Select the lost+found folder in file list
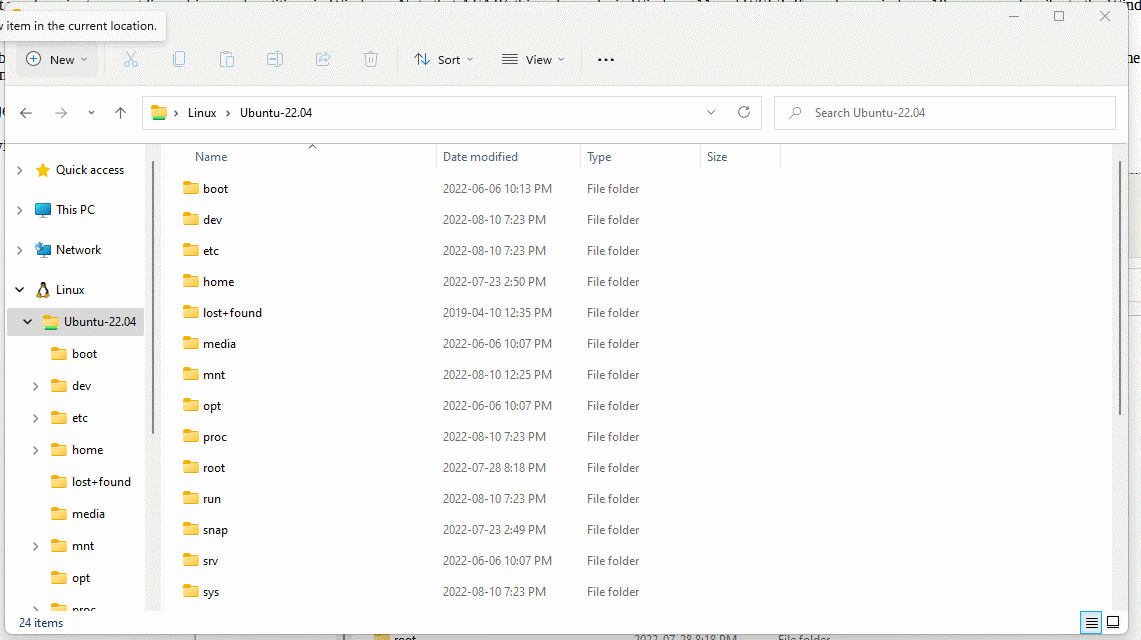 [x=232, y=313]
